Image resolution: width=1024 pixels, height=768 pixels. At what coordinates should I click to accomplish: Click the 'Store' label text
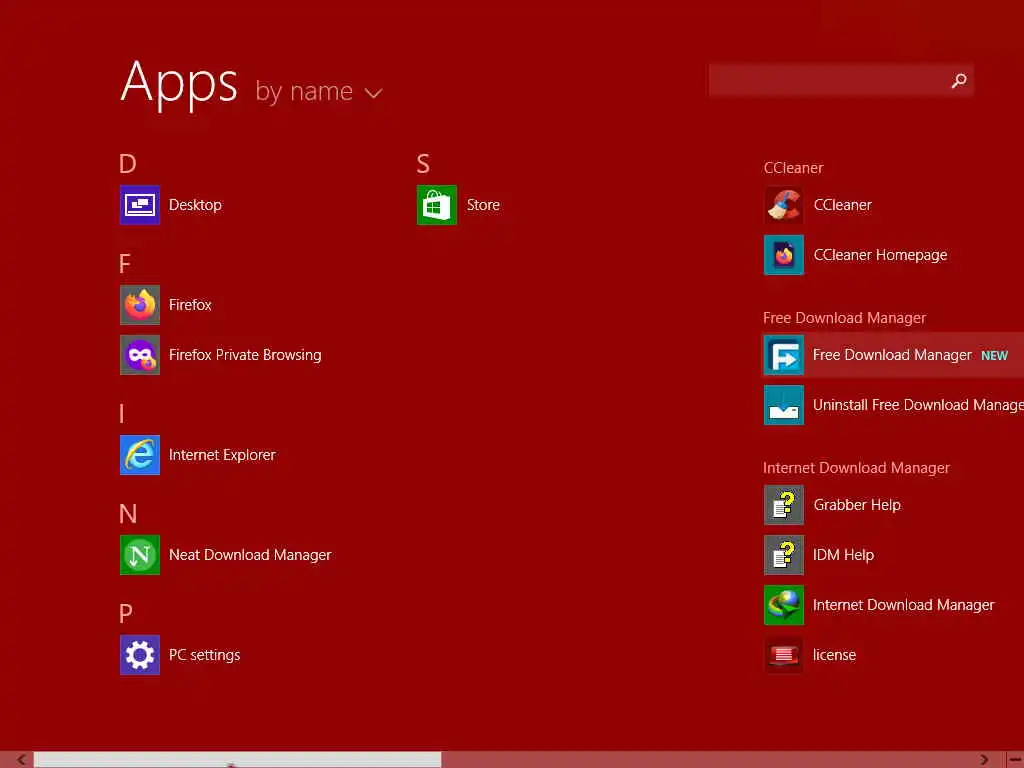[x=483, y=205]
